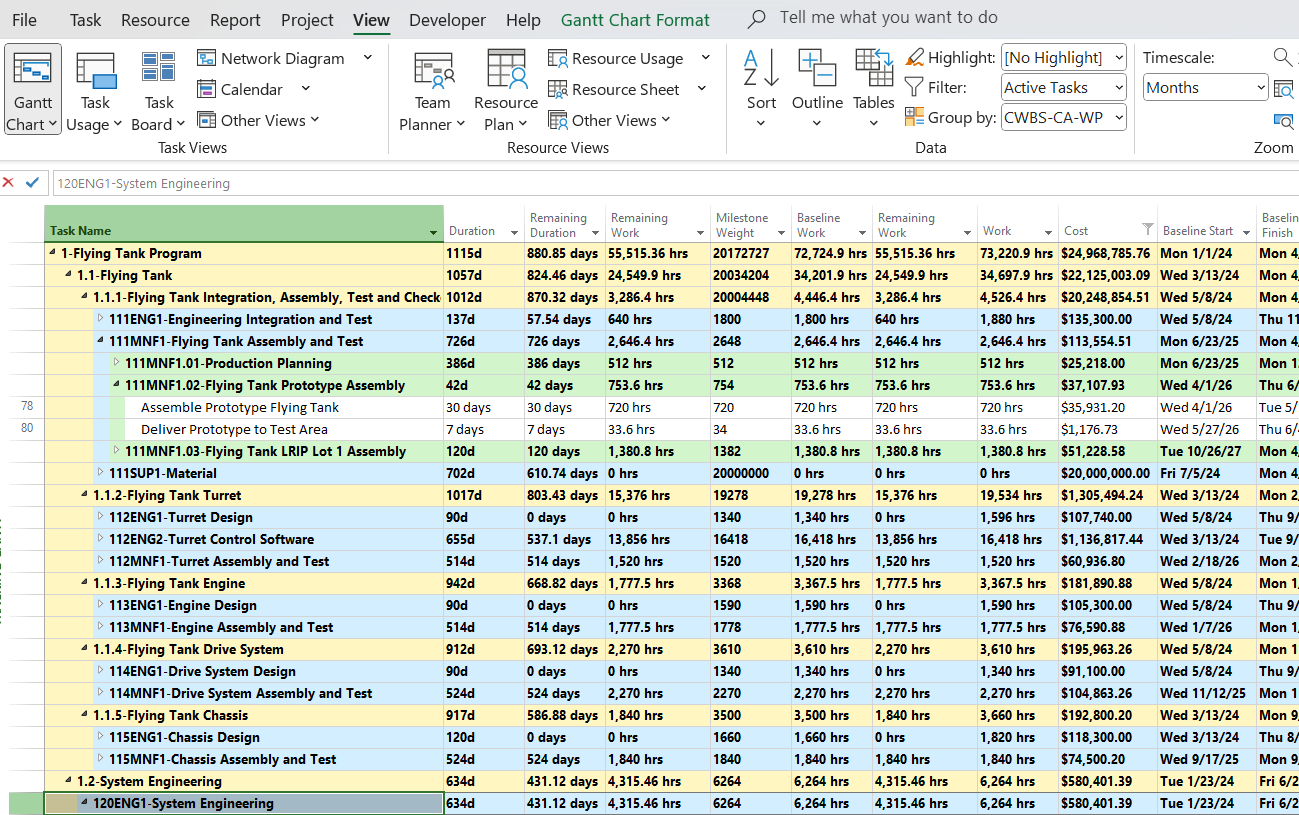This screenshot has height=815, width=1299.
Task: Collapse 1-Flying Tank Program summary
Action: [x=52, y=253]
